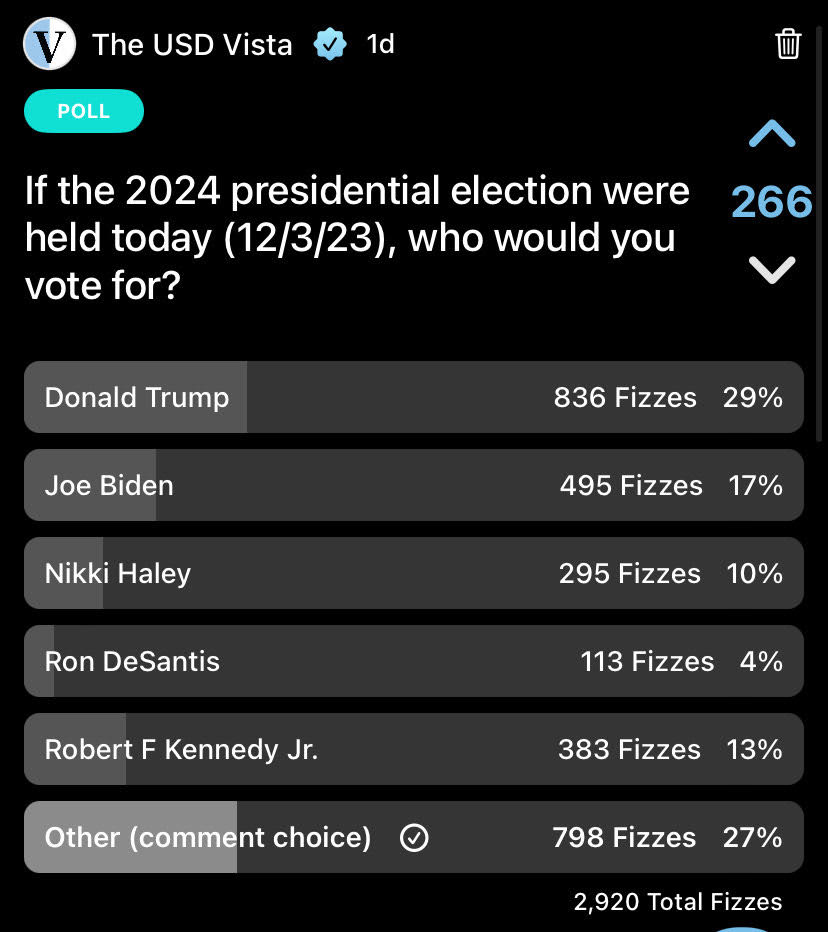828x932 pixels.
Task: Tap the checkmark on Other option
Action: (414, 838)
